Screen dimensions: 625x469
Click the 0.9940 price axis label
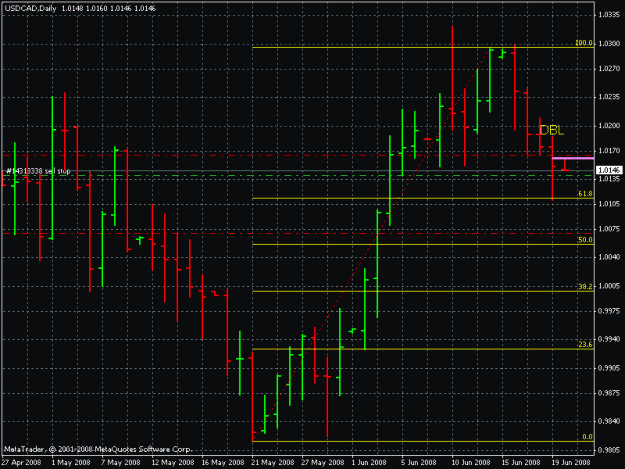point(609,339)
